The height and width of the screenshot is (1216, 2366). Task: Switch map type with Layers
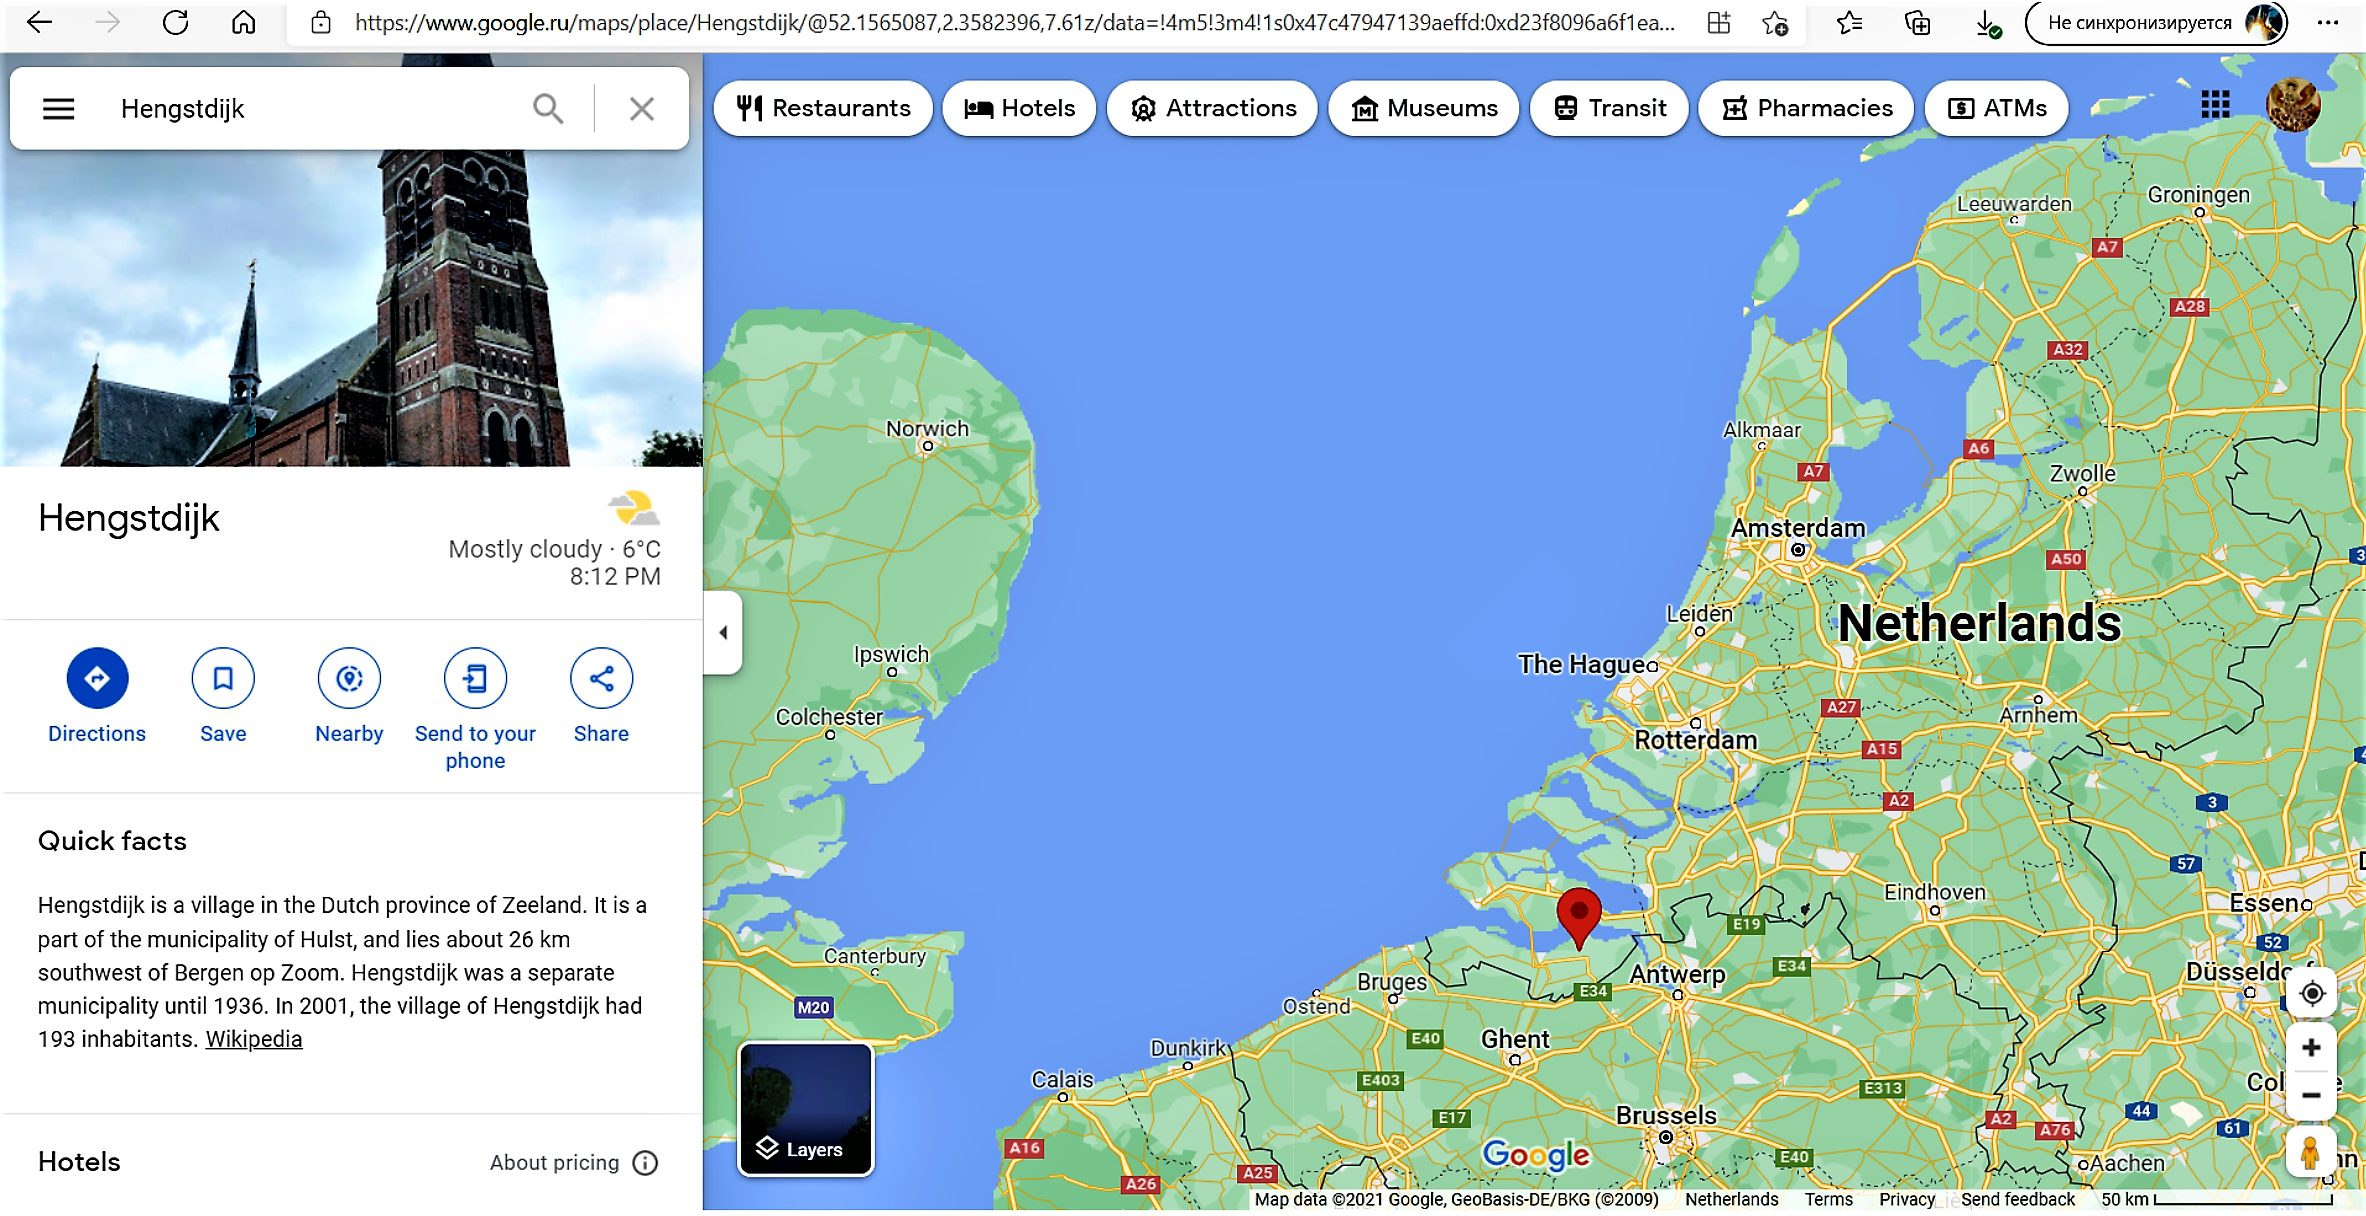tap(805, 1109)
